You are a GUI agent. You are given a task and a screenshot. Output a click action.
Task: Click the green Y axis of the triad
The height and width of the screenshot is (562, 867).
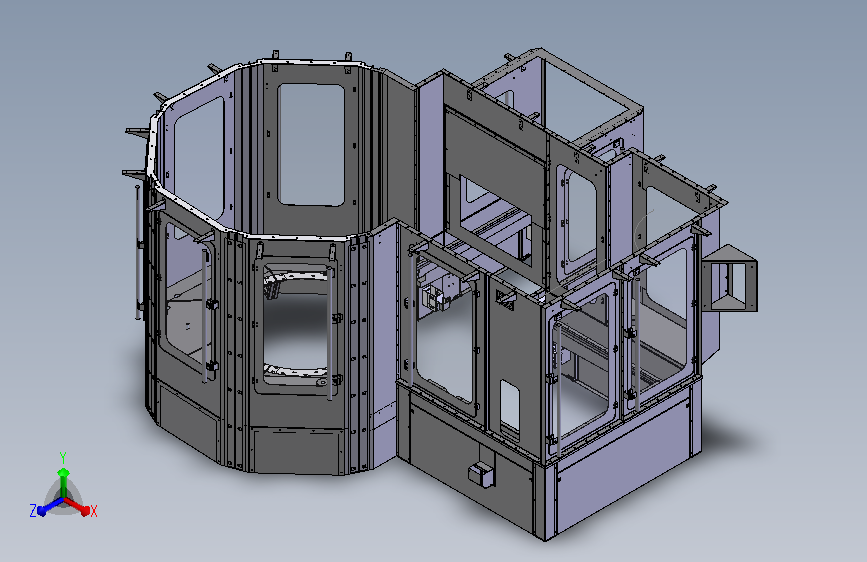(x=64, y=481)
